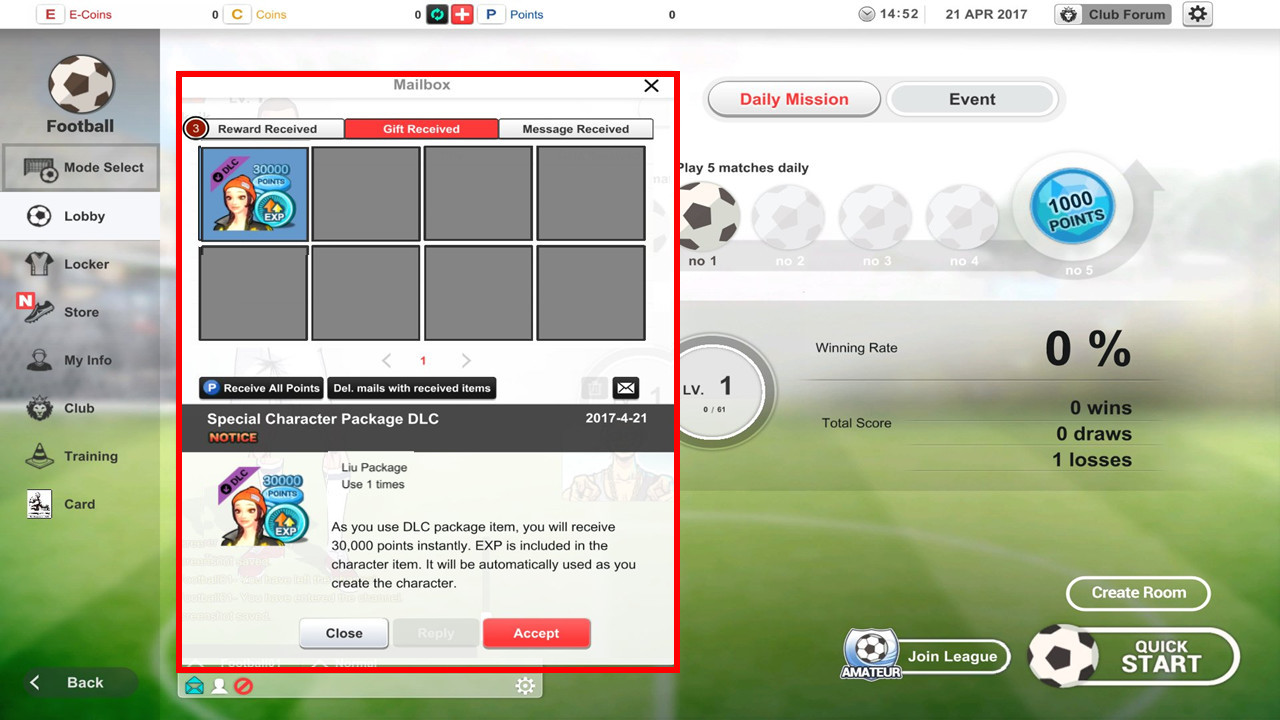Click the friends person icon in chat bar
Image resolution: width=1280 pixels, height=720 pixels.
[x=219, y=686]
